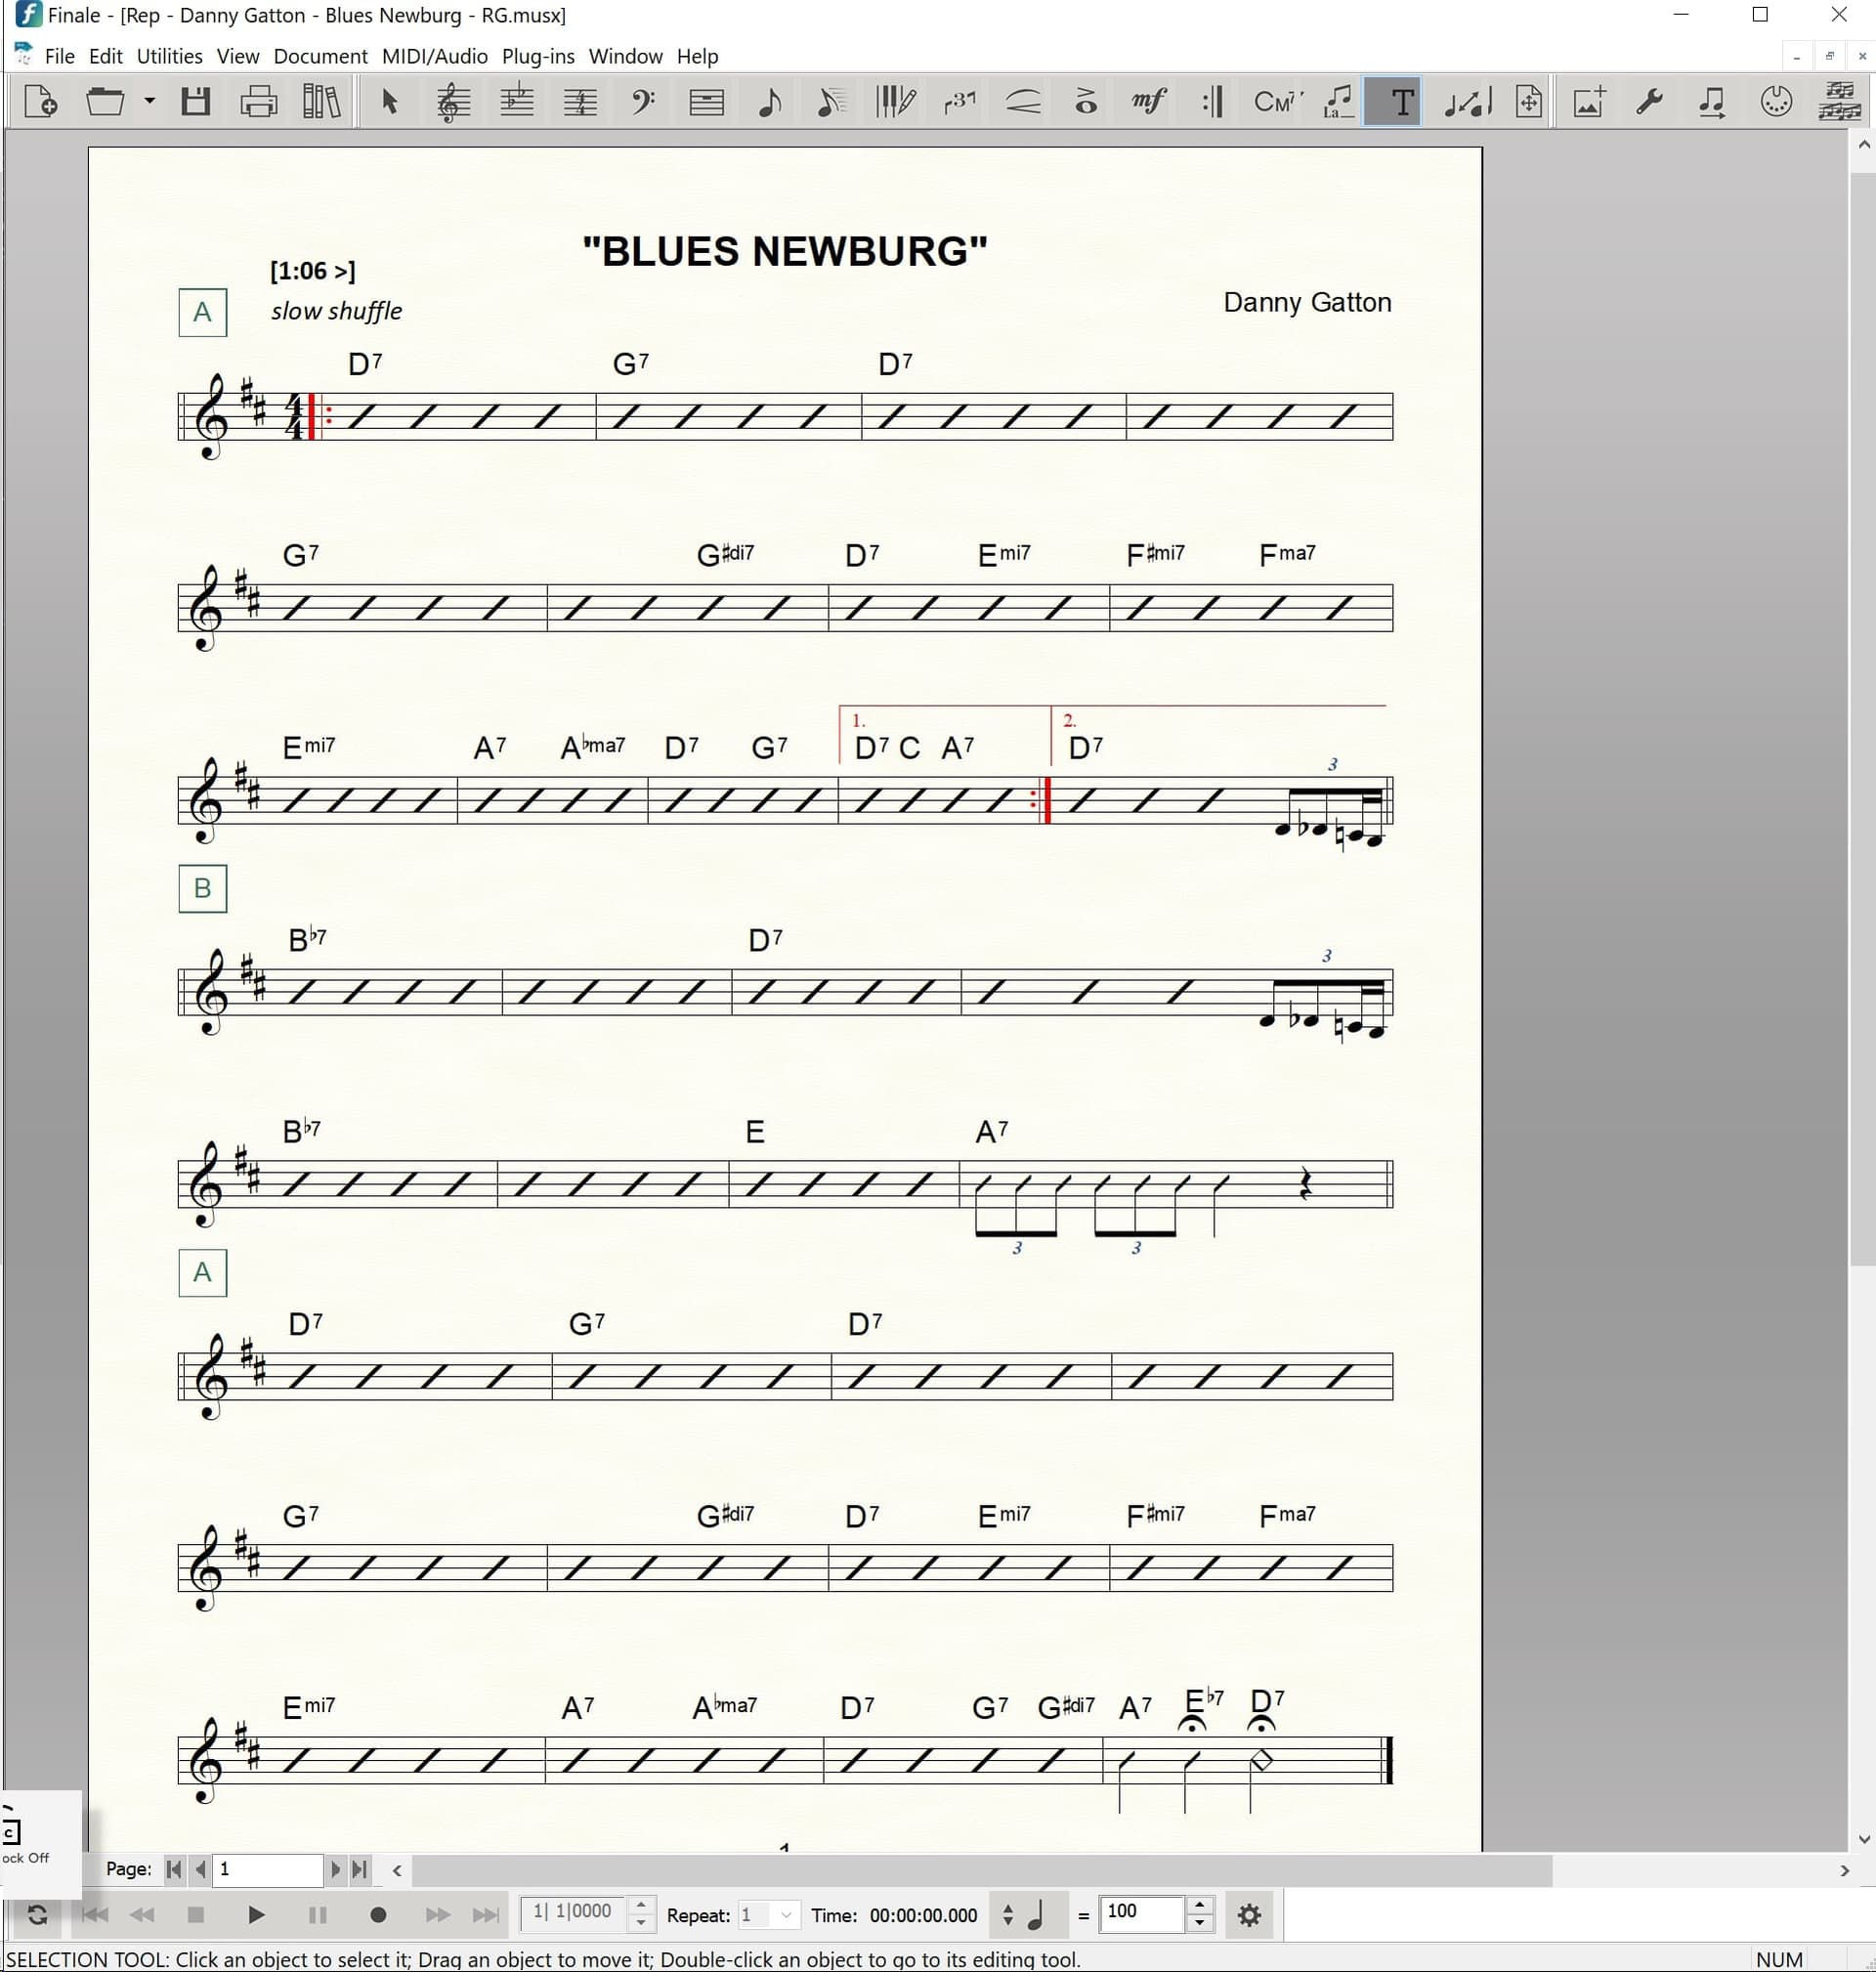Select the Graphics tool picture icon
1876x1972 pixels.
click(1589, 102)
